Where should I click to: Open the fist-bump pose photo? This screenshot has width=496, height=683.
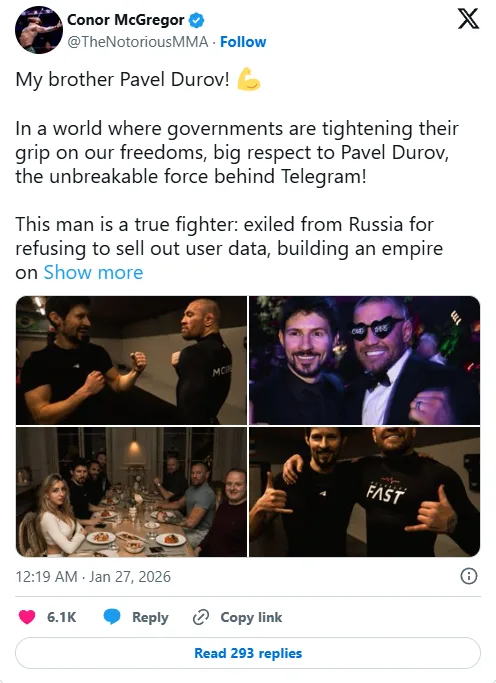pyautogui.click(x=131, y=360)
